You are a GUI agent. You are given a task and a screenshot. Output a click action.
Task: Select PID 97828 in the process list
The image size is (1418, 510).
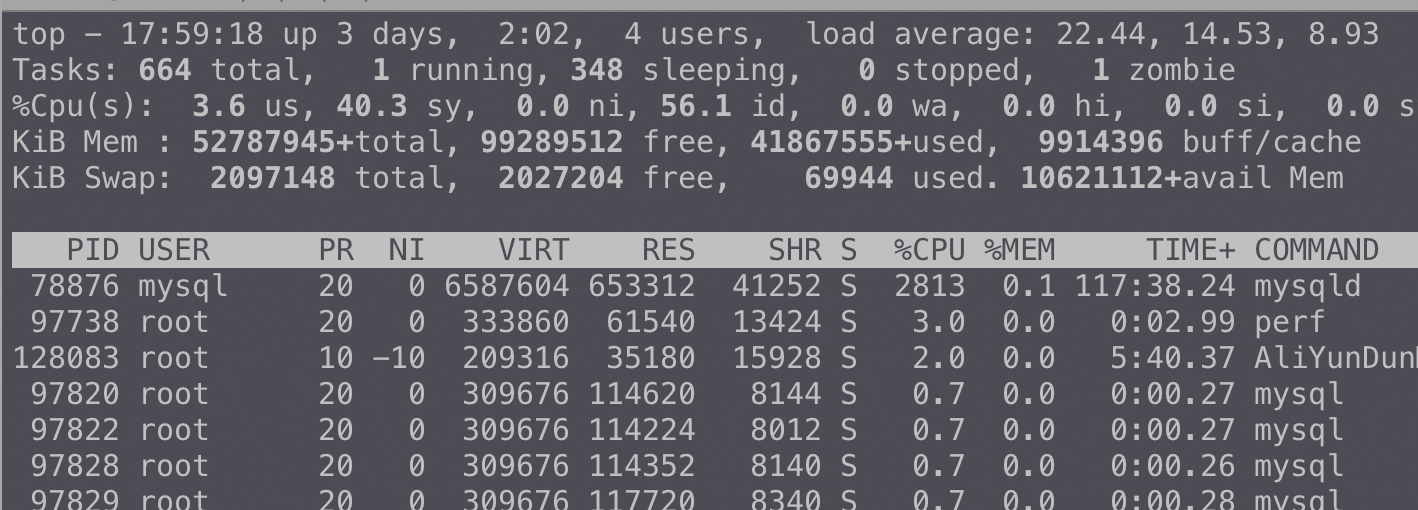click(74, 467)
